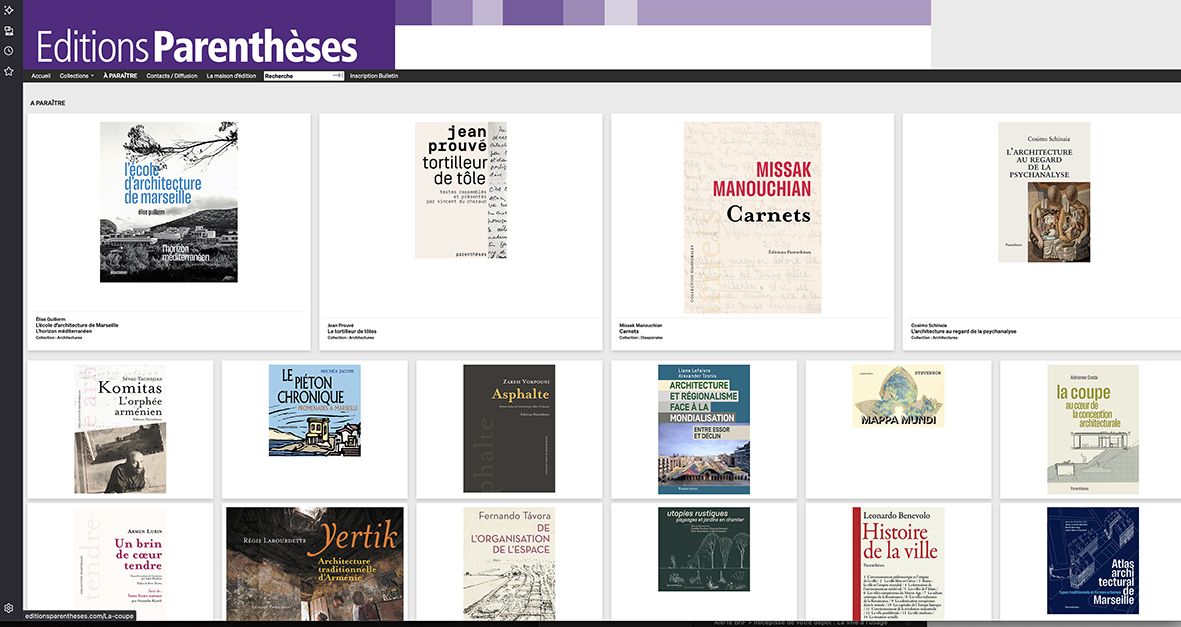
Task: Open the settings gear in sidebar
Action: pyautogui.click(x=9, y=608)
